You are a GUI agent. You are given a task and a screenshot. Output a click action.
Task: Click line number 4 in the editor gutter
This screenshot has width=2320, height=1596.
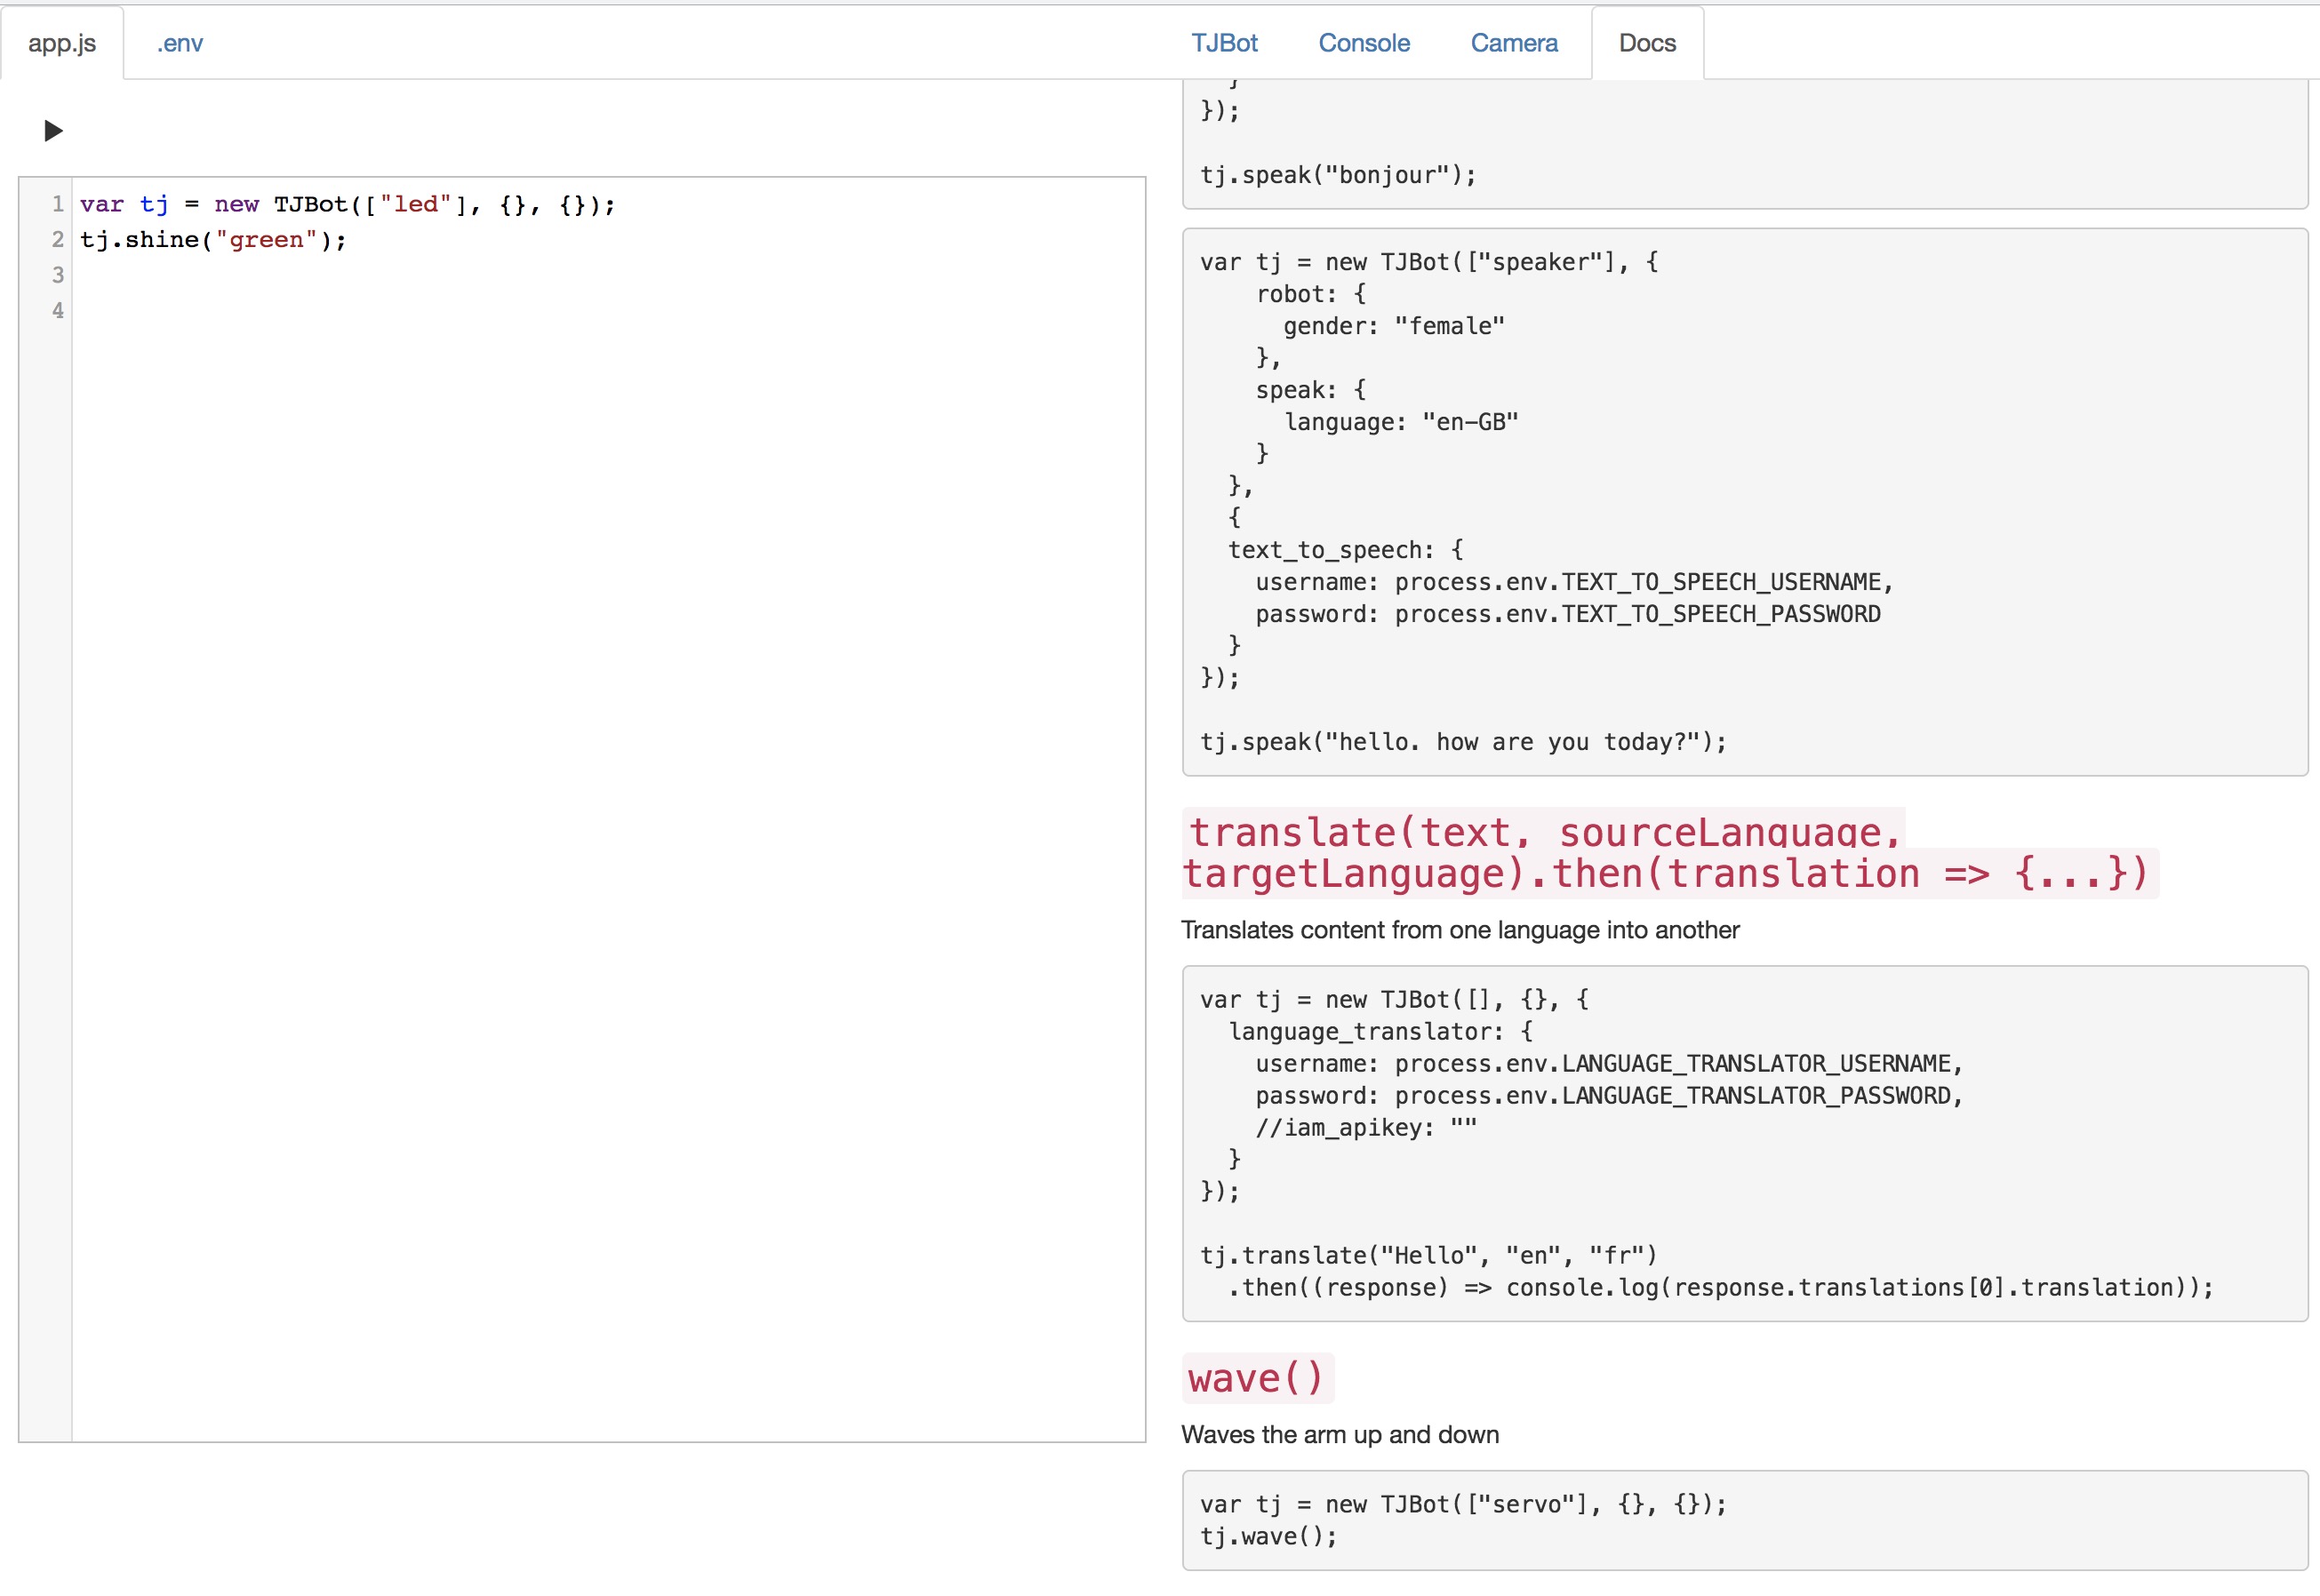(x=57, y=310)
